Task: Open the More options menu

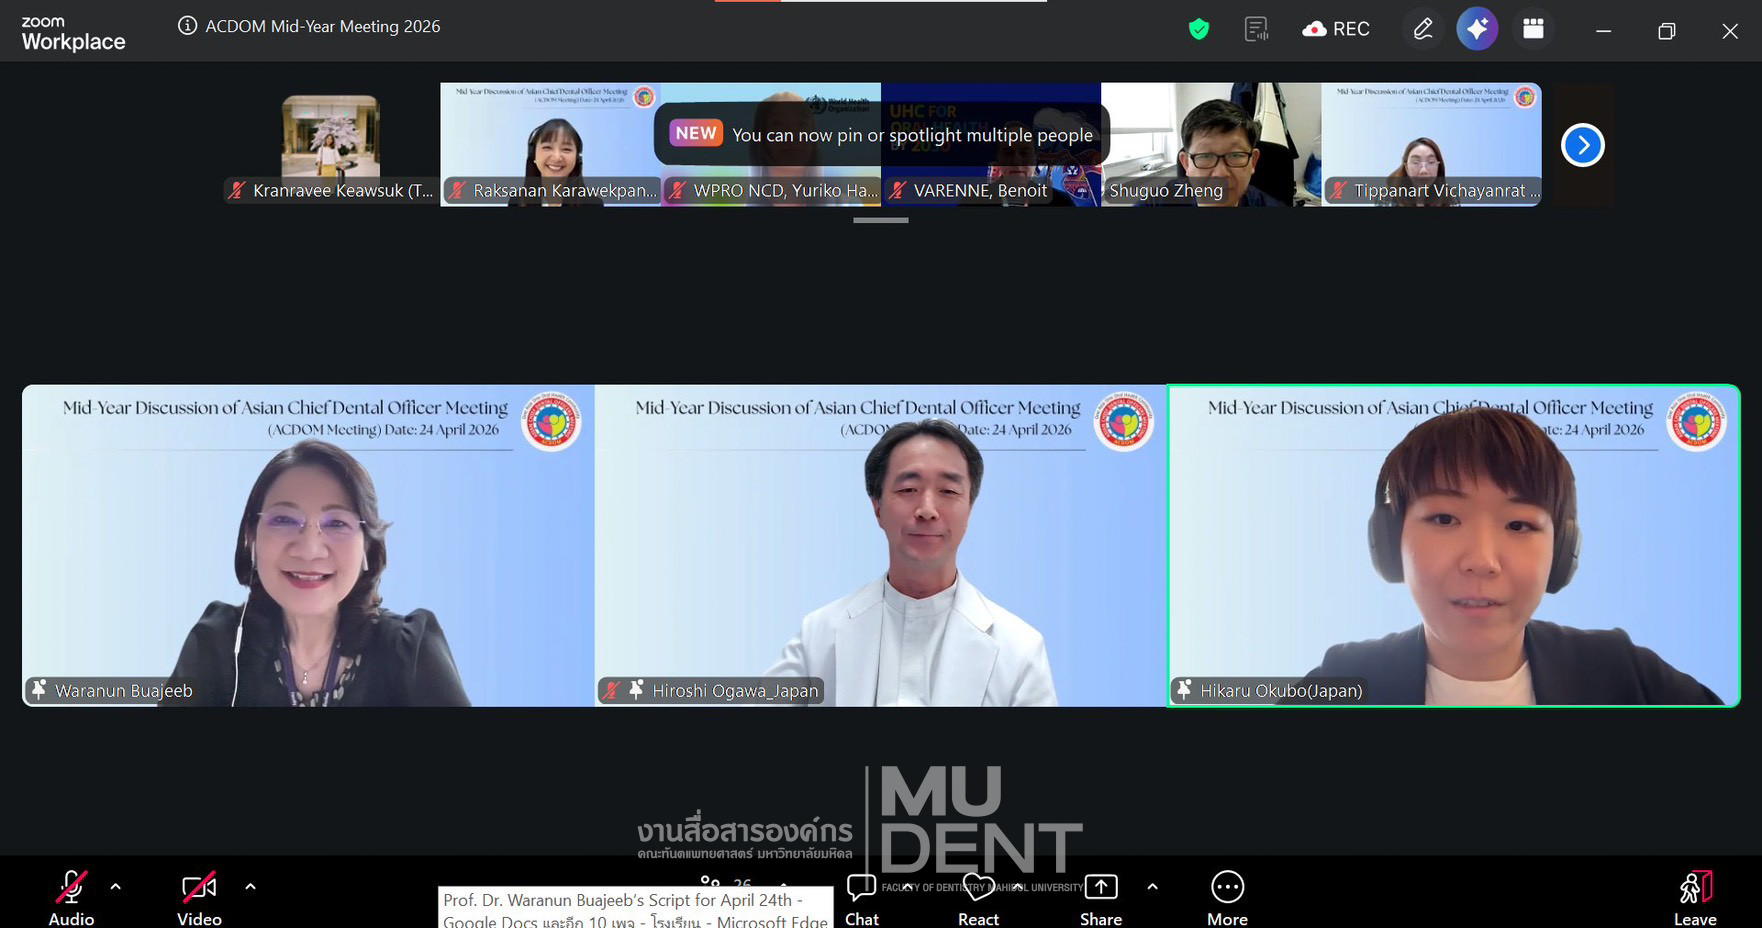Action: pos(1227,897)
